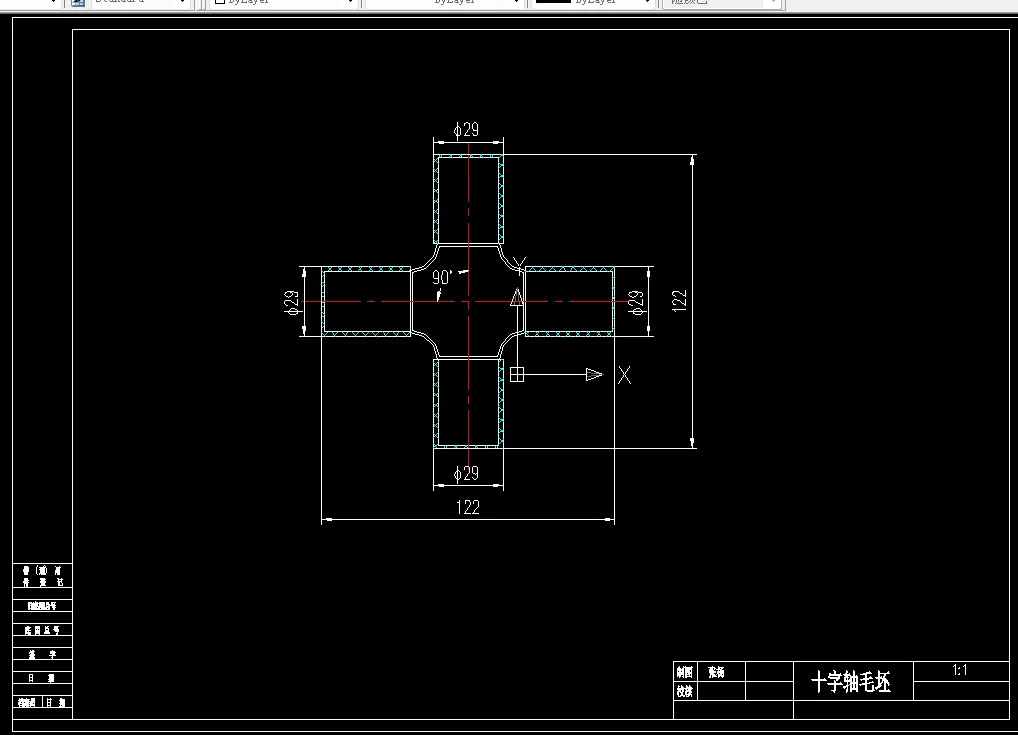Screen dimensions: 1018x735
Task: Select the φ29 dimension below the cross
Action: (466, 473)
